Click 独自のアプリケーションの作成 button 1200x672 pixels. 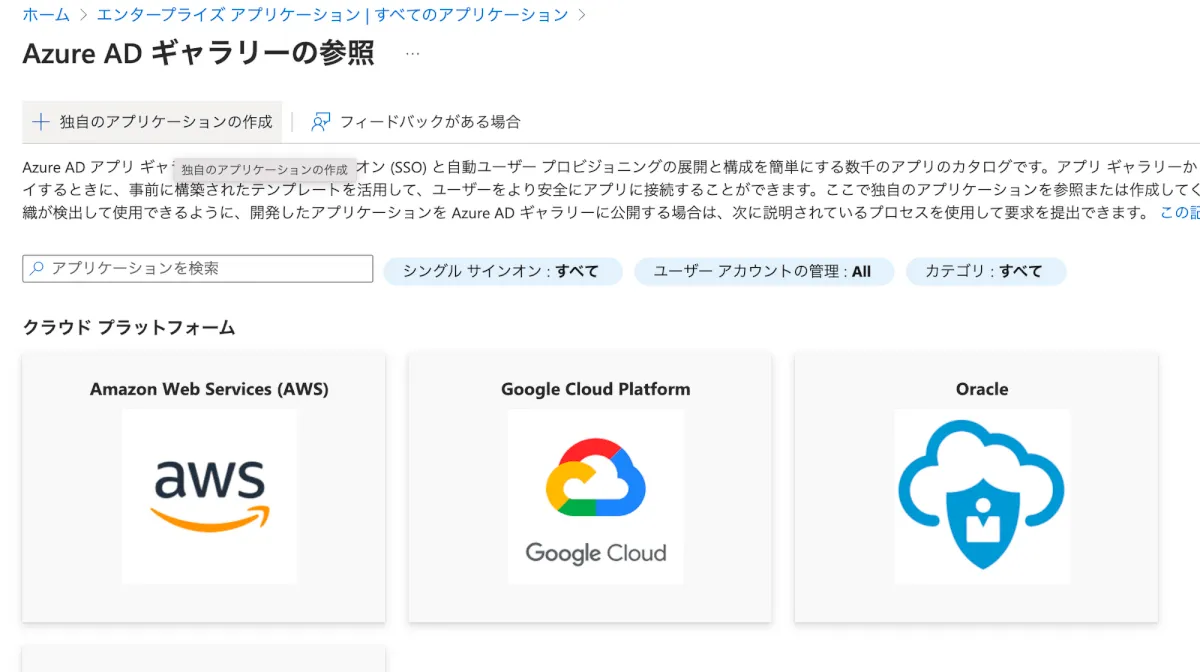coord(152,122)
